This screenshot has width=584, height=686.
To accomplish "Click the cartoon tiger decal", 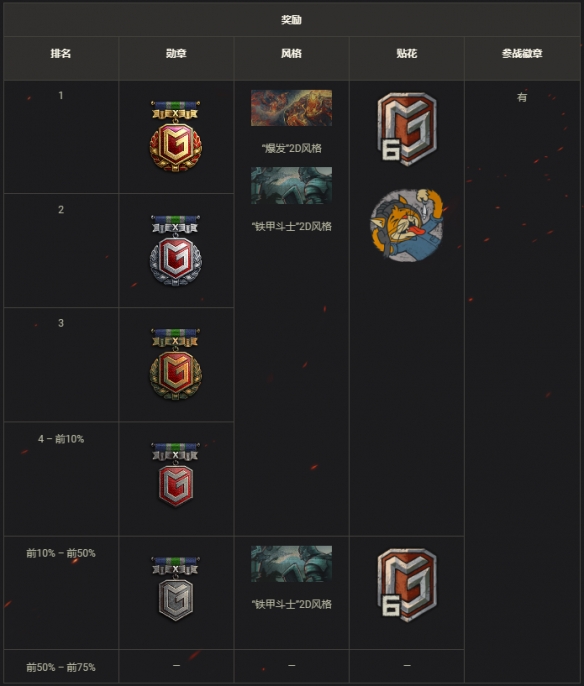I will tap(406, 225).
